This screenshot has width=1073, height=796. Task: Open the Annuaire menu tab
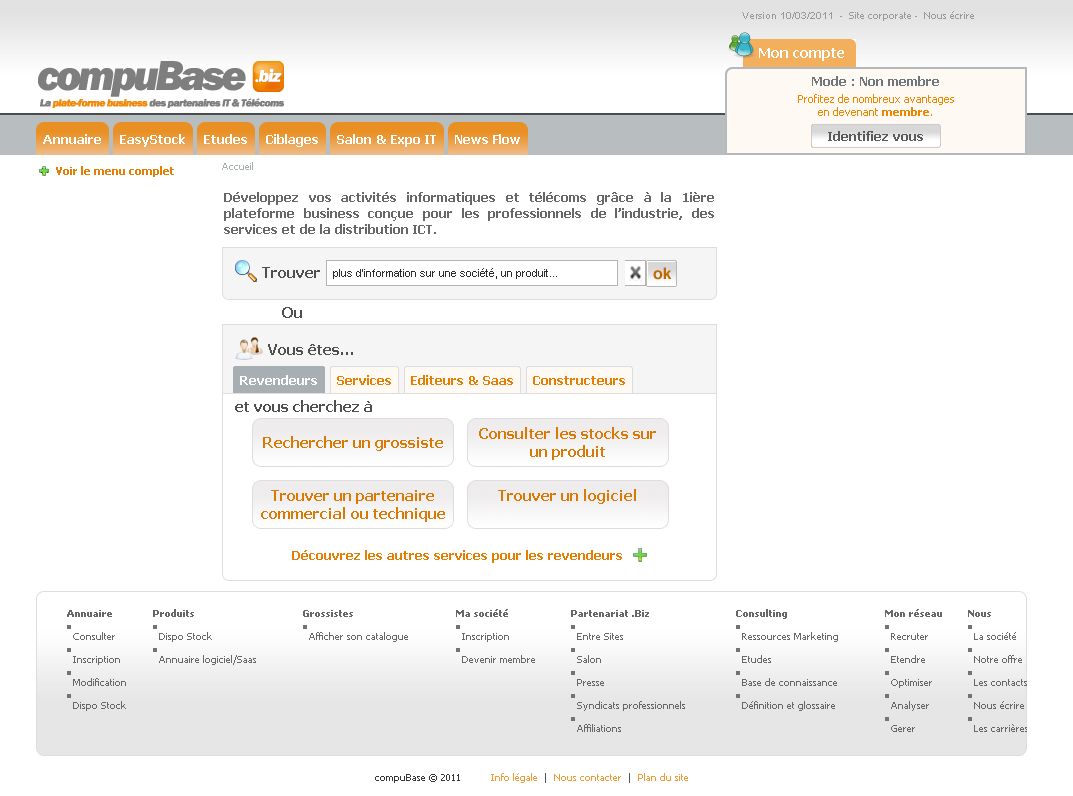point(72,139)
